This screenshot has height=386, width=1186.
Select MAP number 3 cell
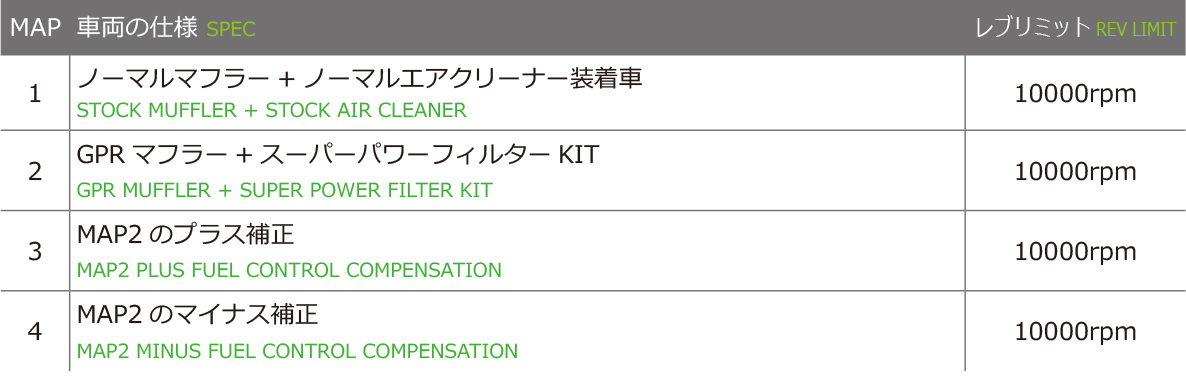coord(35,251)
